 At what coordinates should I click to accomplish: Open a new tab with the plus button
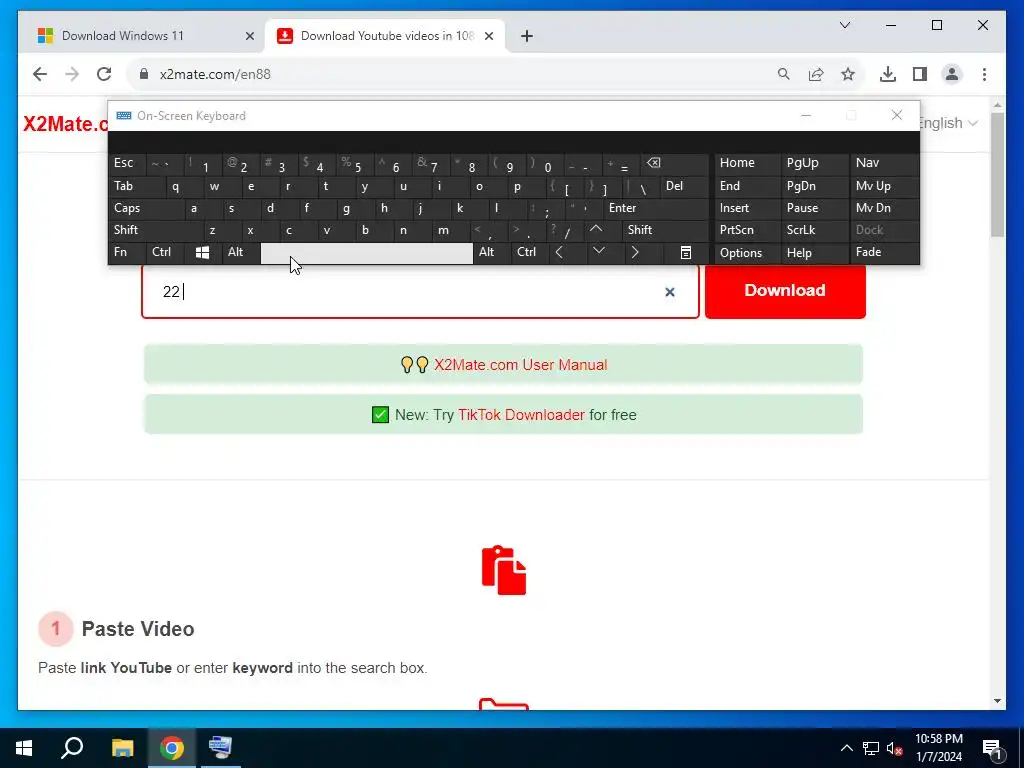(527, 36)
